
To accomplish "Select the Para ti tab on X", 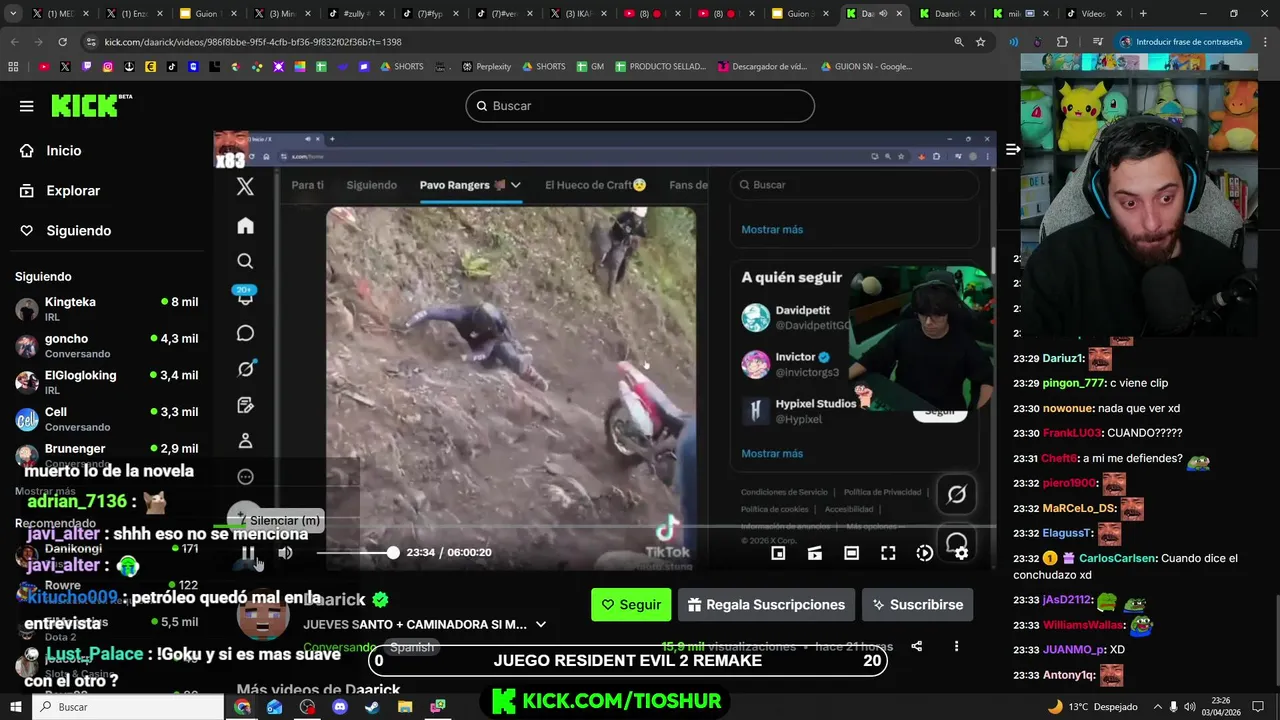I will click(307, 185).
